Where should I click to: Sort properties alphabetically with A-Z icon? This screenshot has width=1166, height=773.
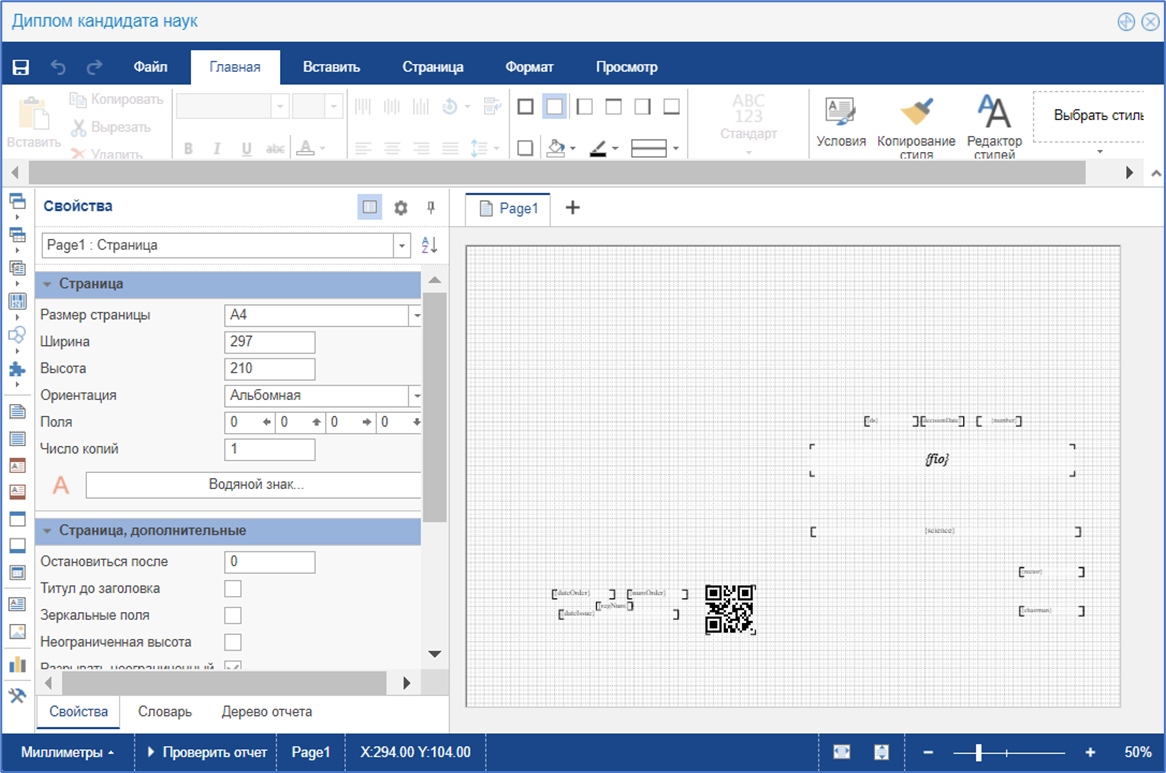[429, 245]
